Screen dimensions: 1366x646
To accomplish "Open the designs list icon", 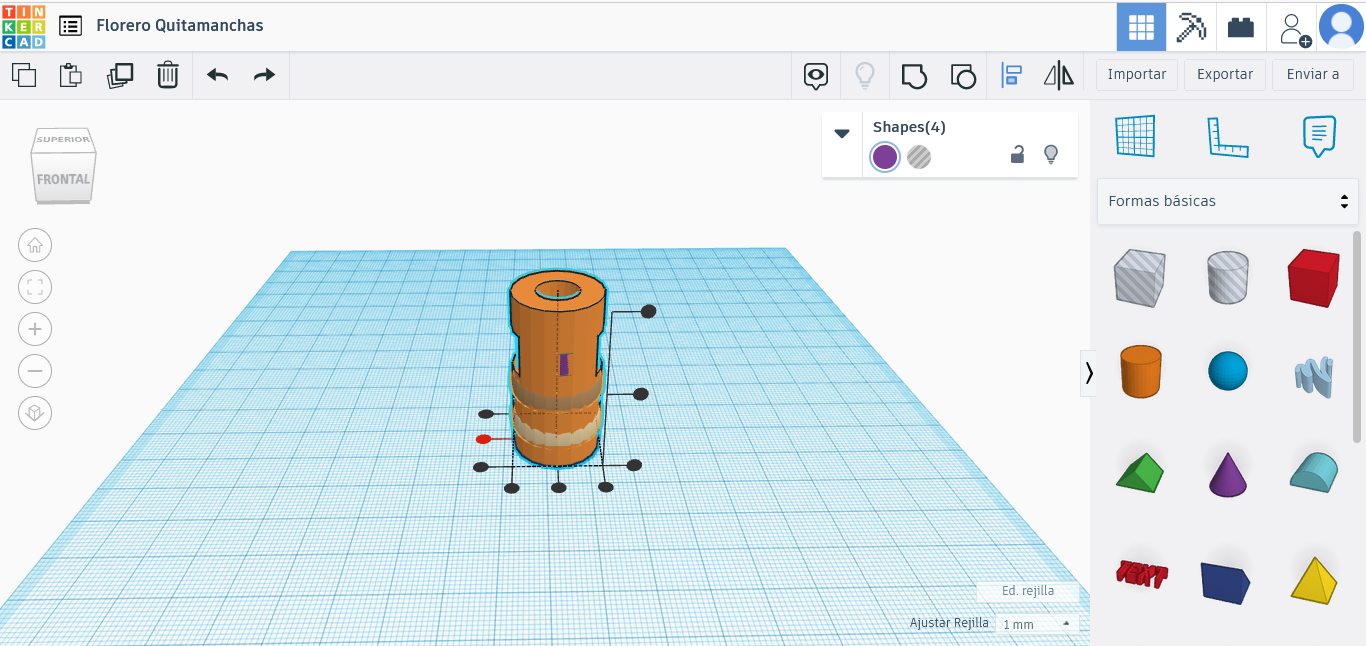I will tap(70, 26).
